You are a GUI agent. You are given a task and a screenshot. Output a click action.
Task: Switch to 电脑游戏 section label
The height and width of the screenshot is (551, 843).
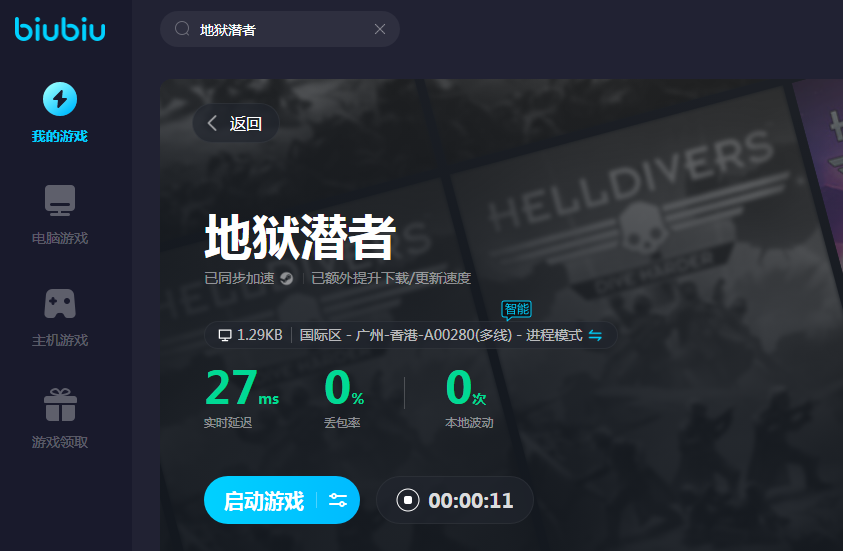[60, 238]
